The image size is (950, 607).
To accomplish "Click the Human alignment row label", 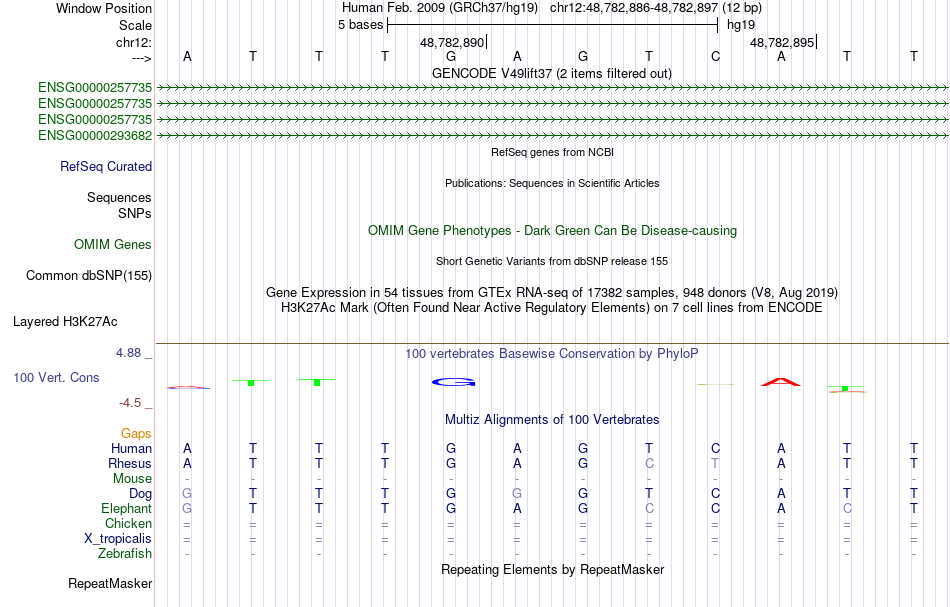I will [x=131, y=449].
